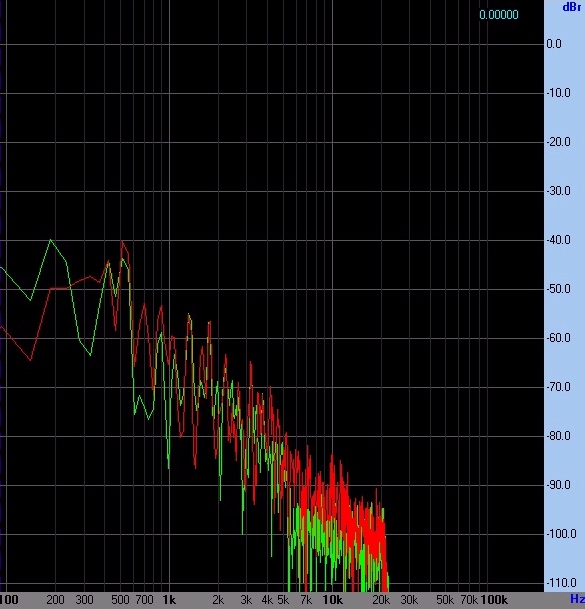Click the green trace peak near 200 Hz

(50, 240)
